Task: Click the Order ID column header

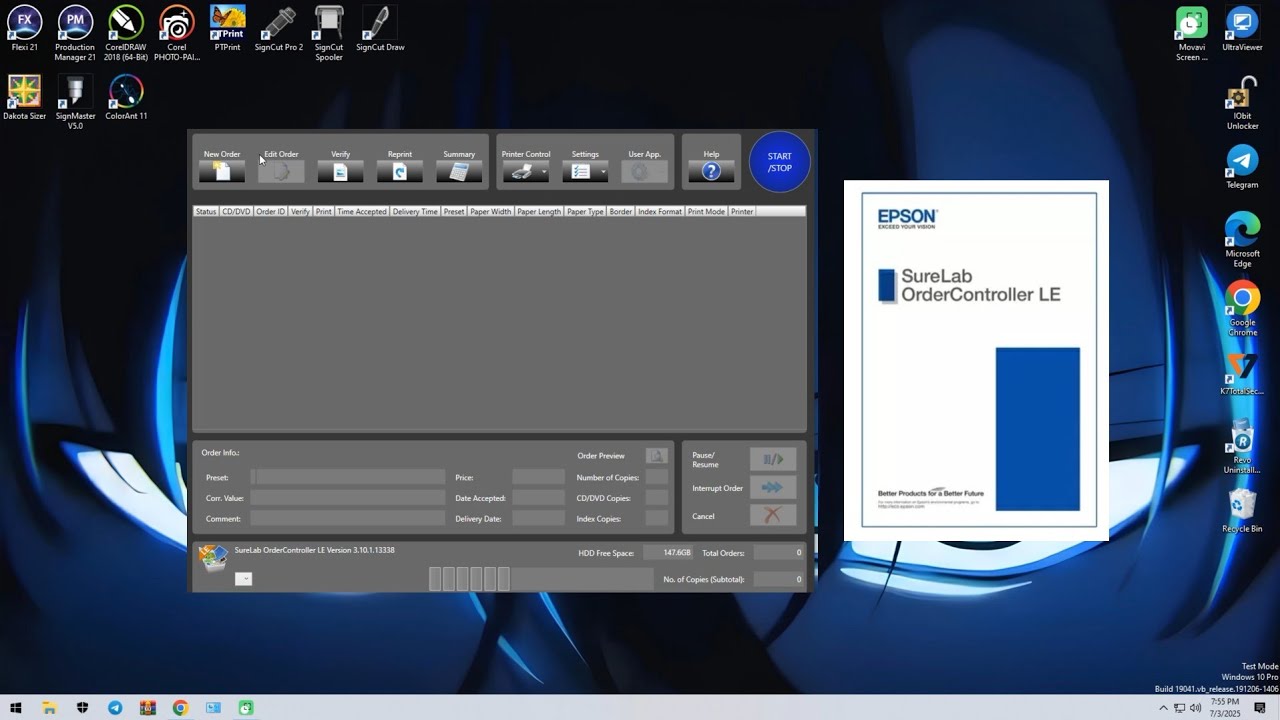Action: (x=270, y=212)
